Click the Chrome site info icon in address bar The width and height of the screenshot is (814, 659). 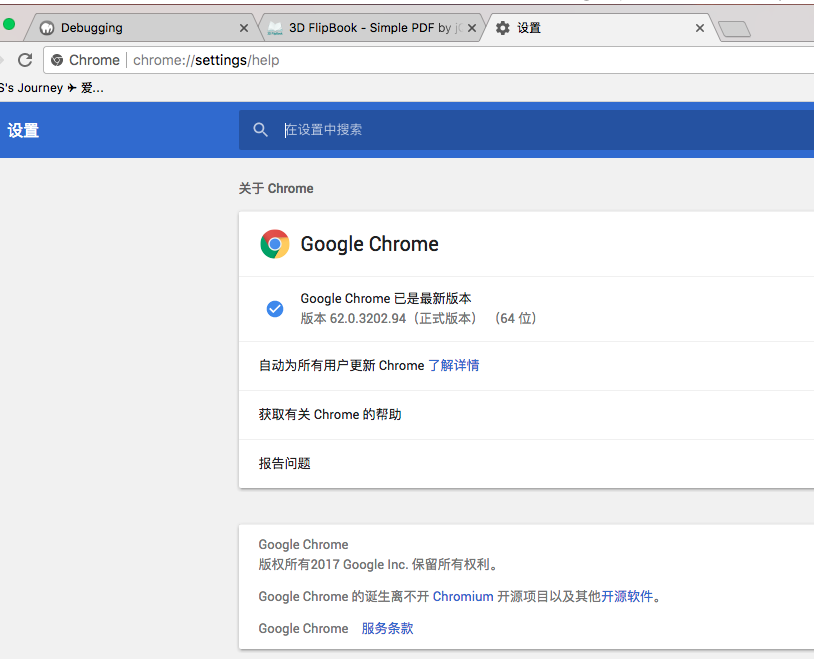pos(57,60)
